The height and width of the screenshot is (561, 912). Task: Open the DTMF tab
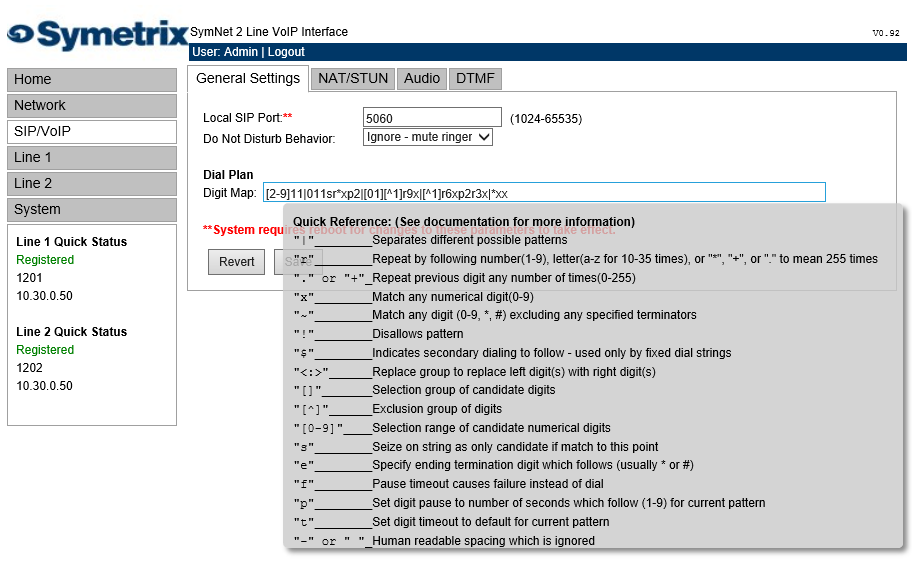click(x=475, y=78)
